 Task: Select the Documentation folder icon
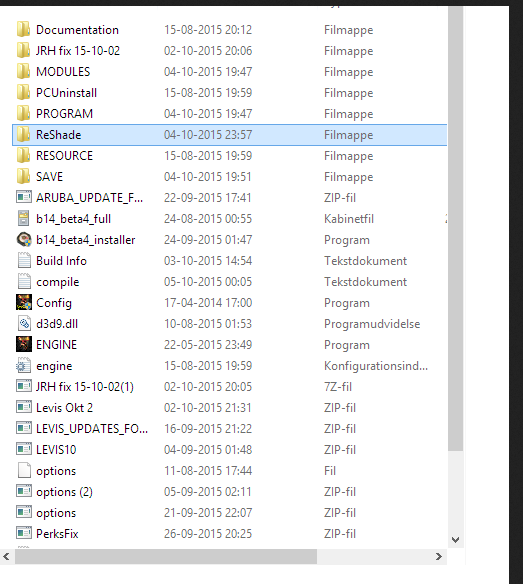[x=23, y=29]
